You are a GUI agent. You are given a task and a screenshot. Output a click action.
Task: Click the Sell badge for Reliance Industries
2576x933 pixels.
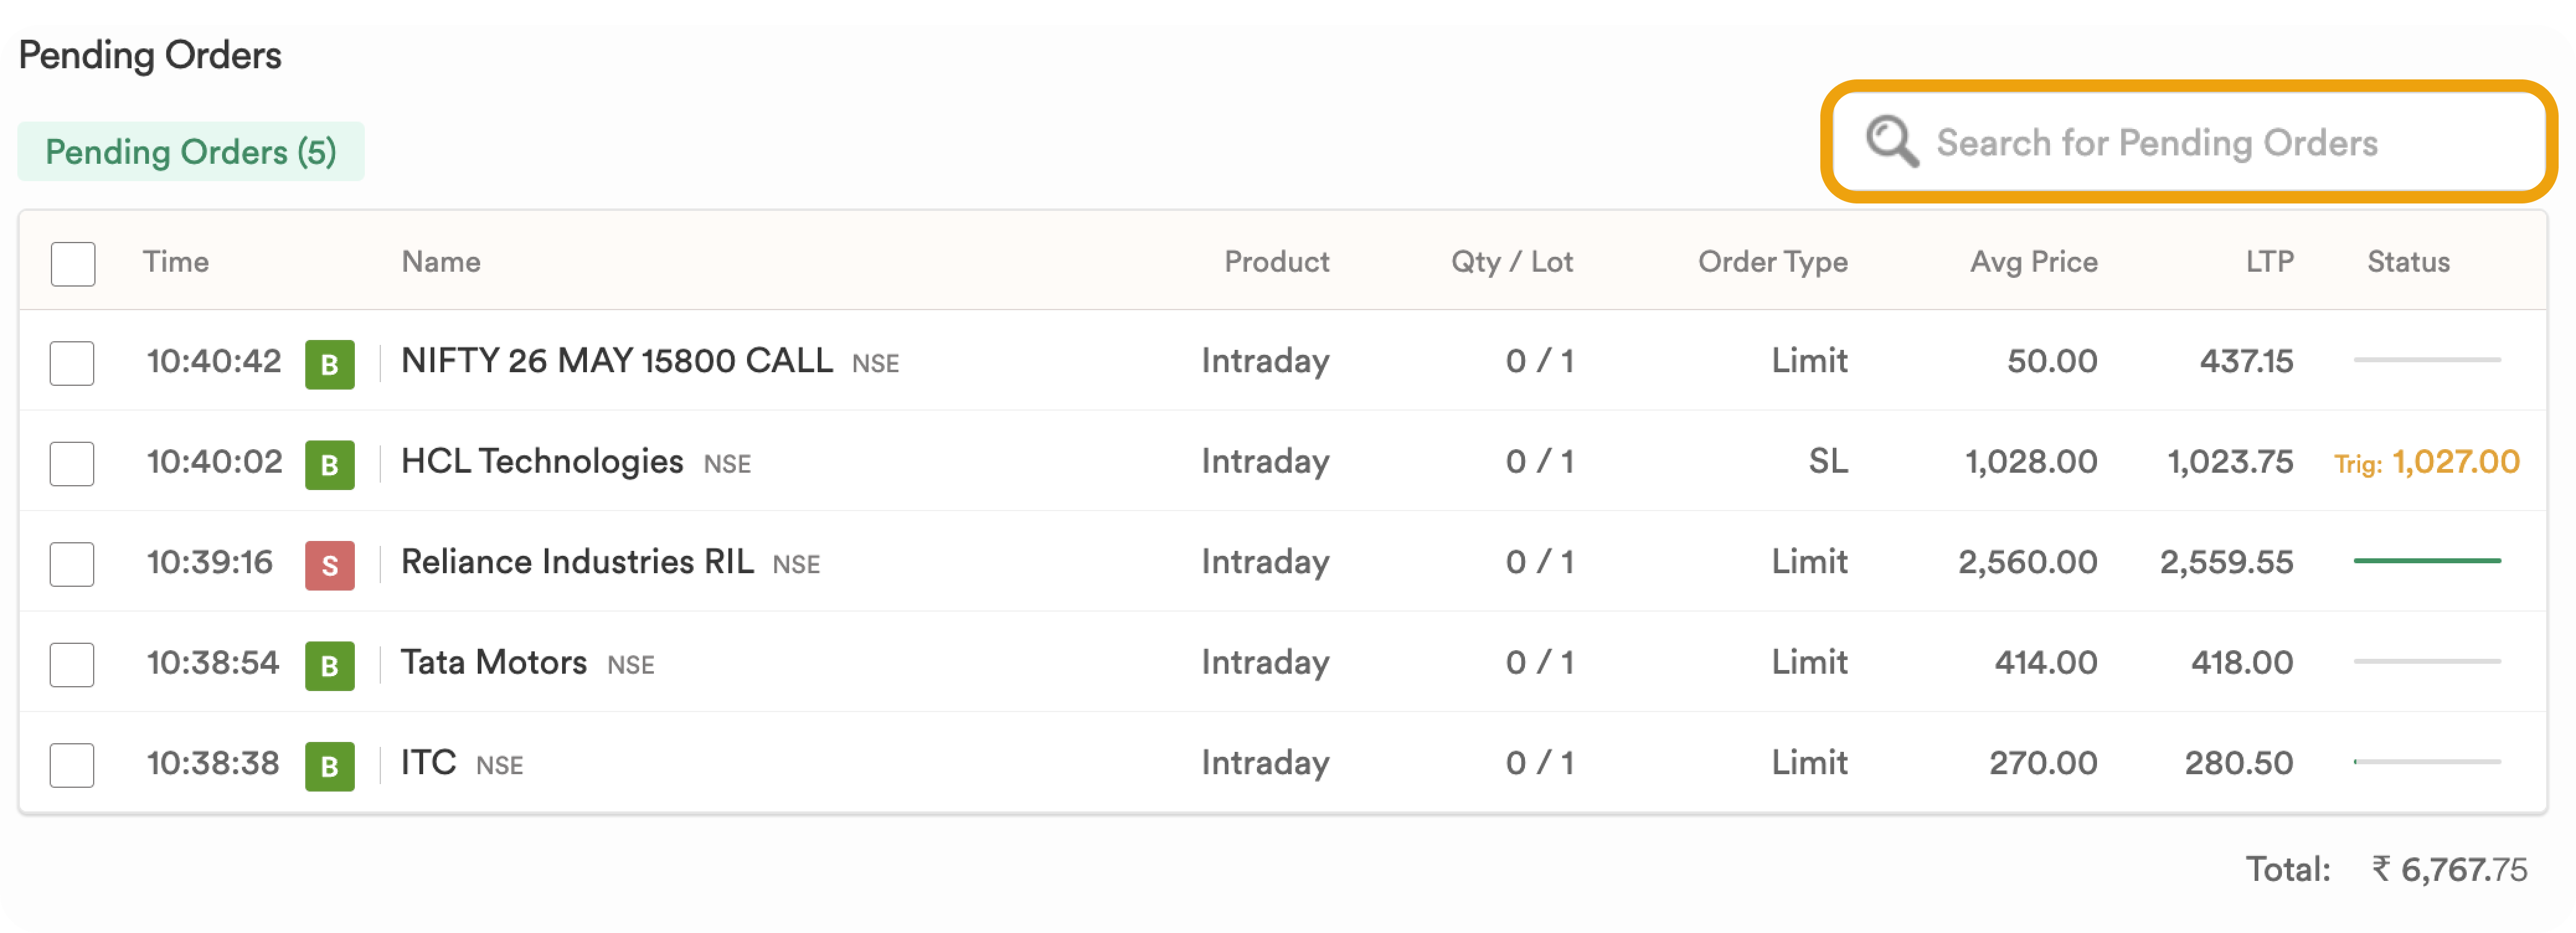pos(330,565)
